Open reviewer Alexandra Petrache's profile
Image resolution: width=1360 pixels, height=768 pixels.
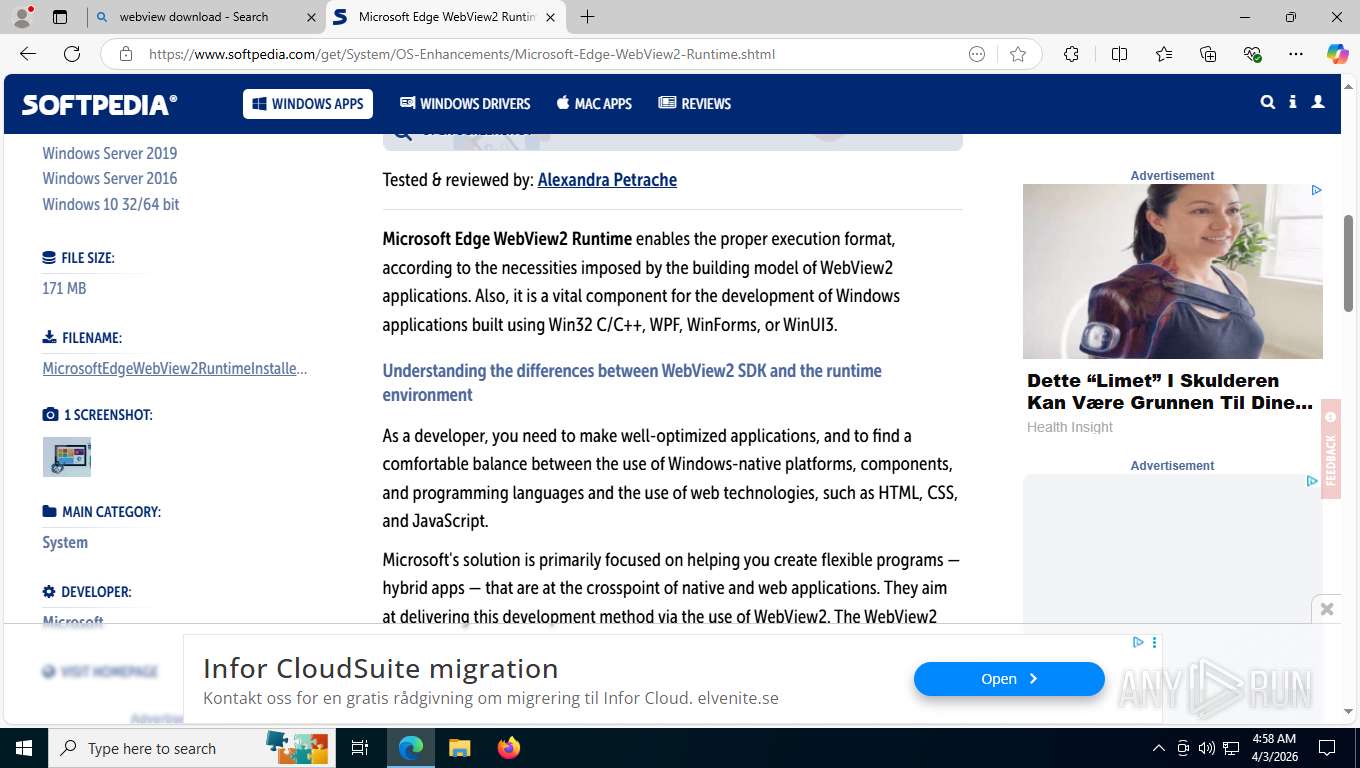coord(607,180)
